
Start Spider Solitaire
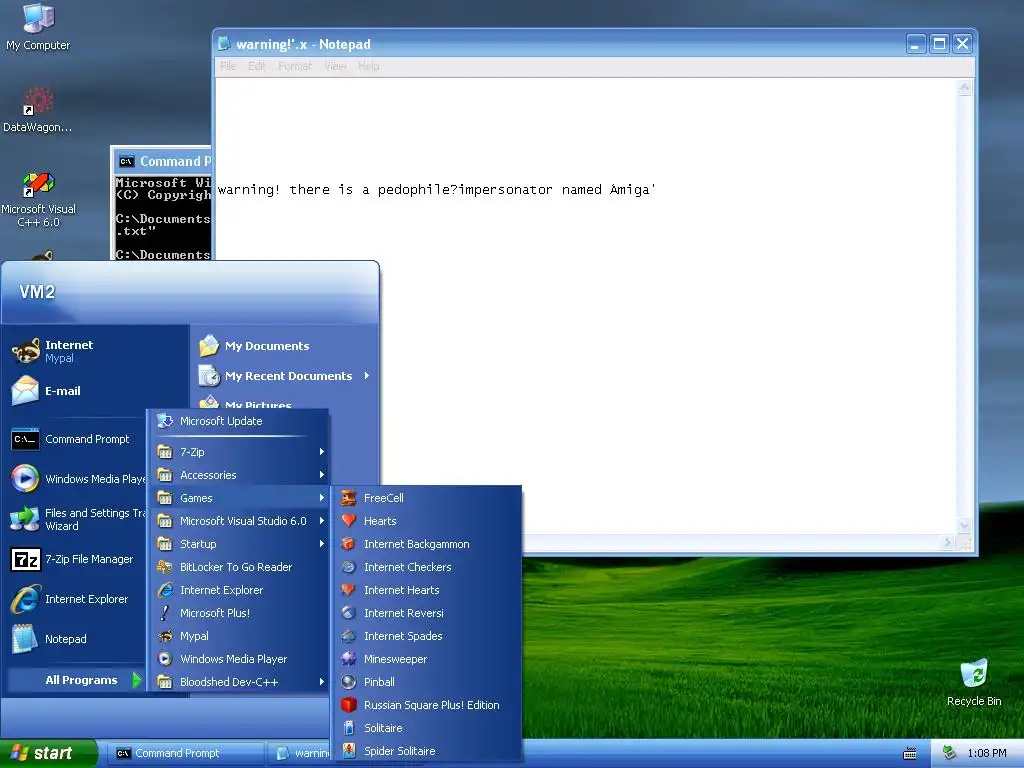426,750
